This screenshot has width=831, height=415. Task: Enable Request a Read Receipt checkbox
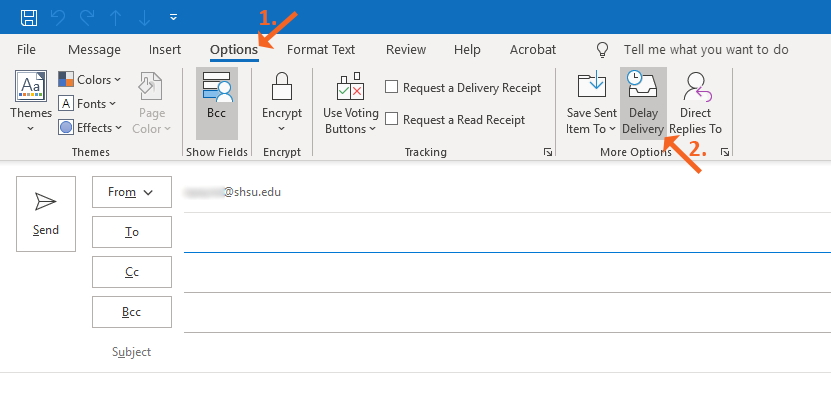tap(392, 120)
